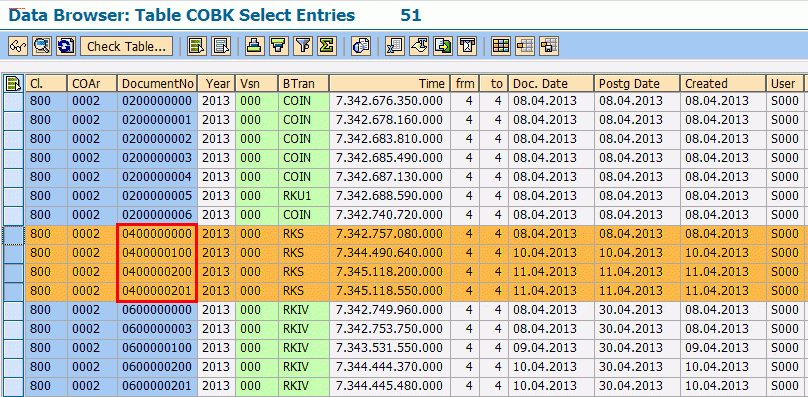Click the local file export icon

click(x=443, y=46)
